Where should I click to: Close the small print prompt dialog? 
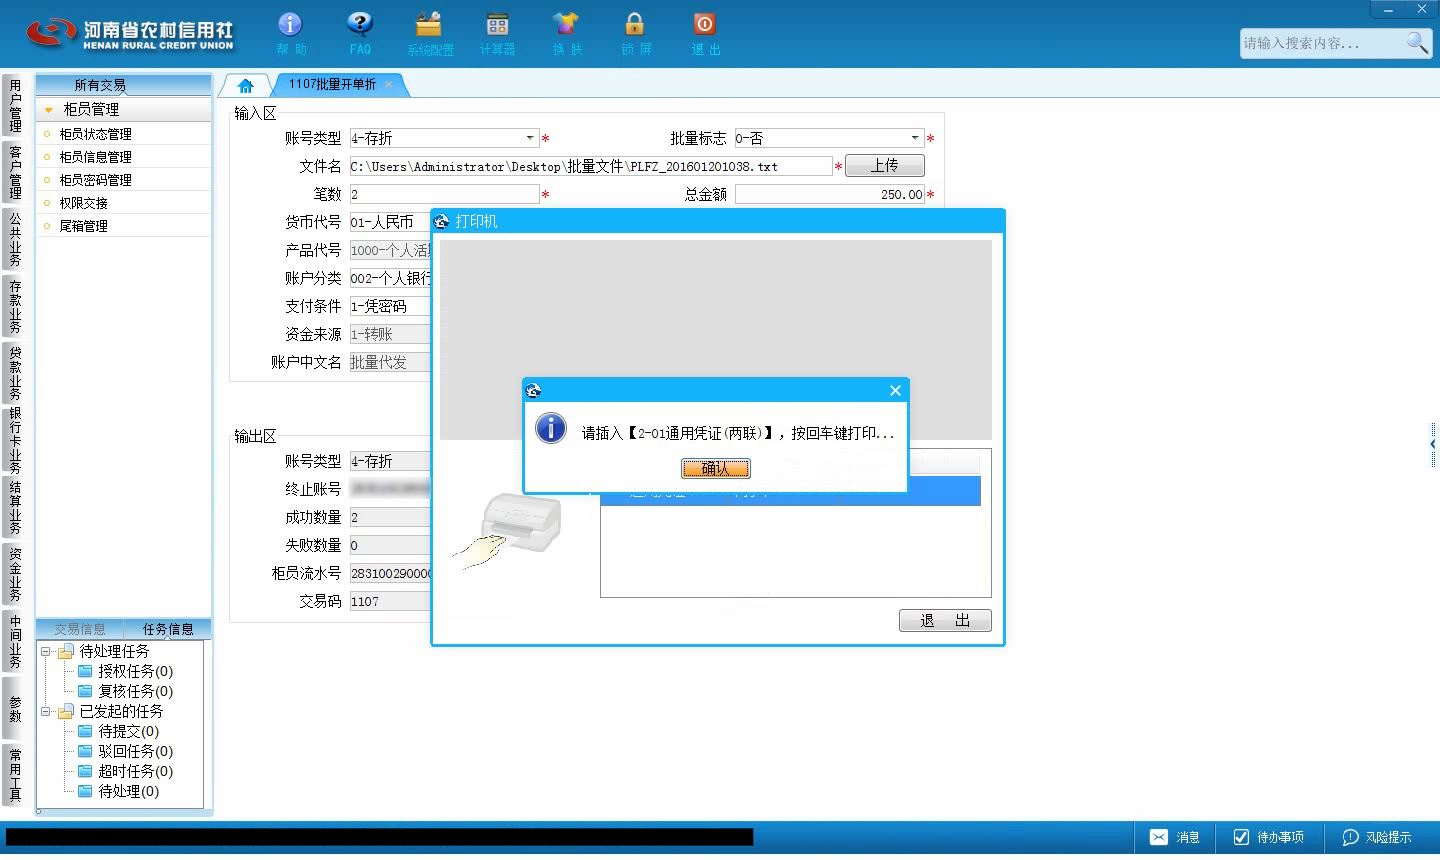point(895,390)
